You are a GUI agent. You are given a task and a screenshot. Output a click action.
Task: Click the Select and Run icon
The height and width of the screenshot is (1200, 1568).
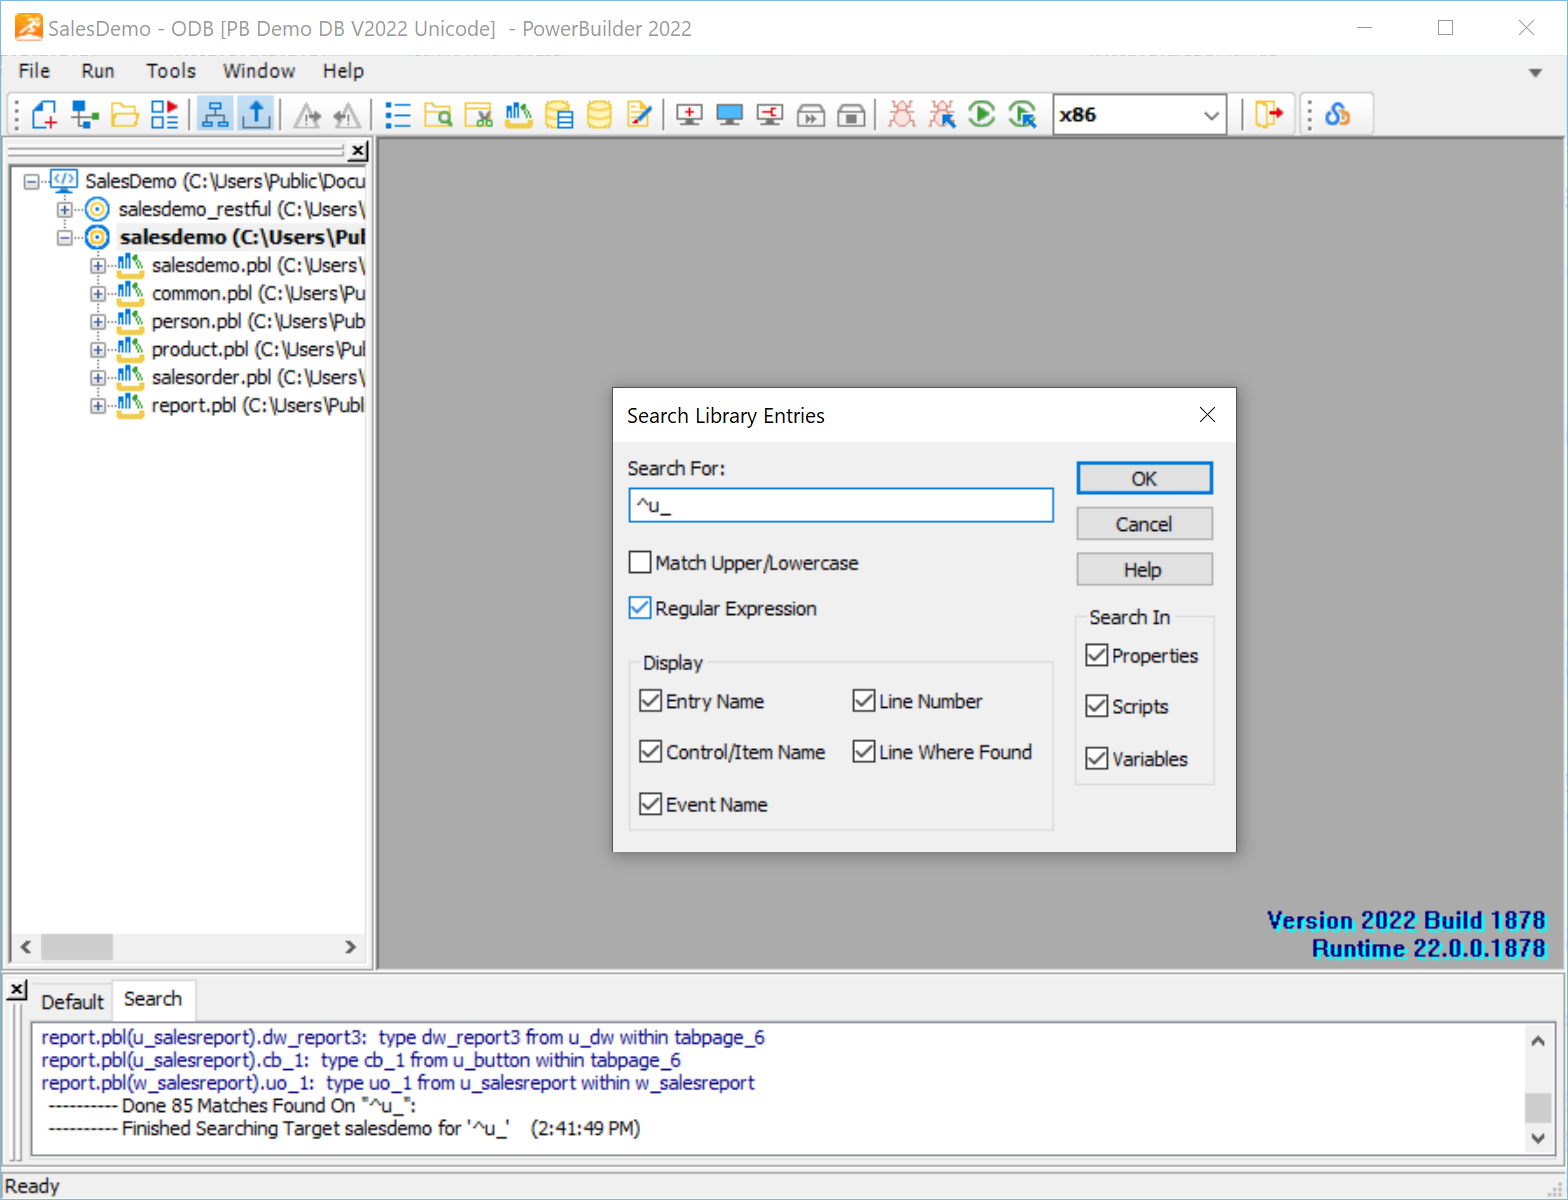click(x=1023, y=115)
